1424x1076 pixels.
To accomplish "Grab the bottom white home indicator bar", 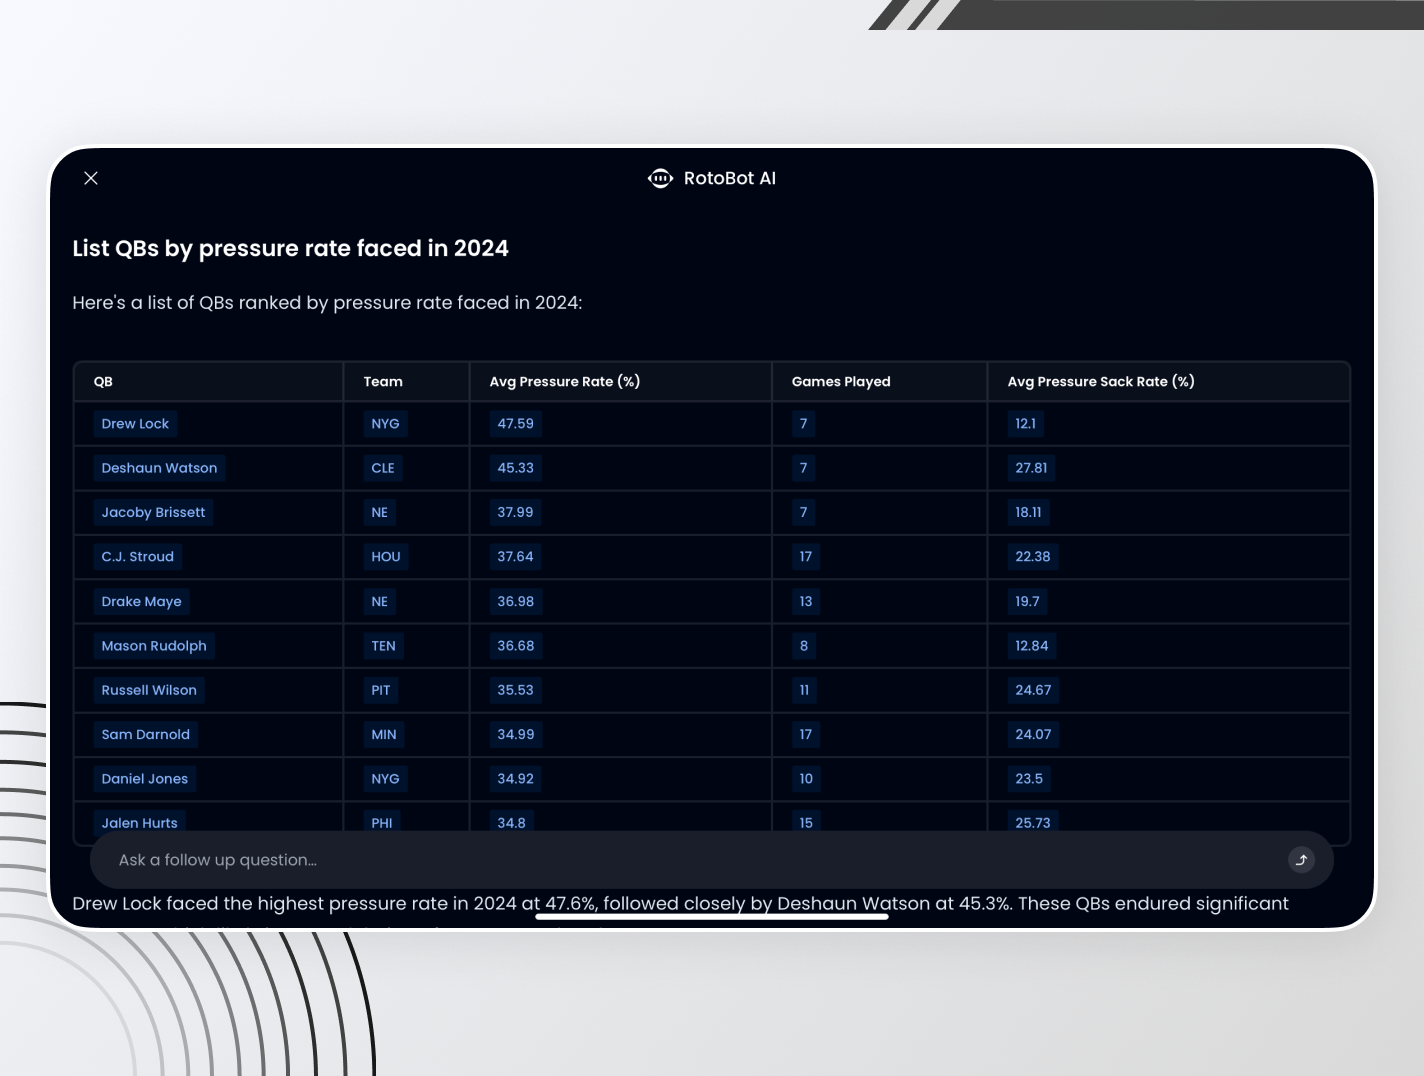I will (712, 916).
